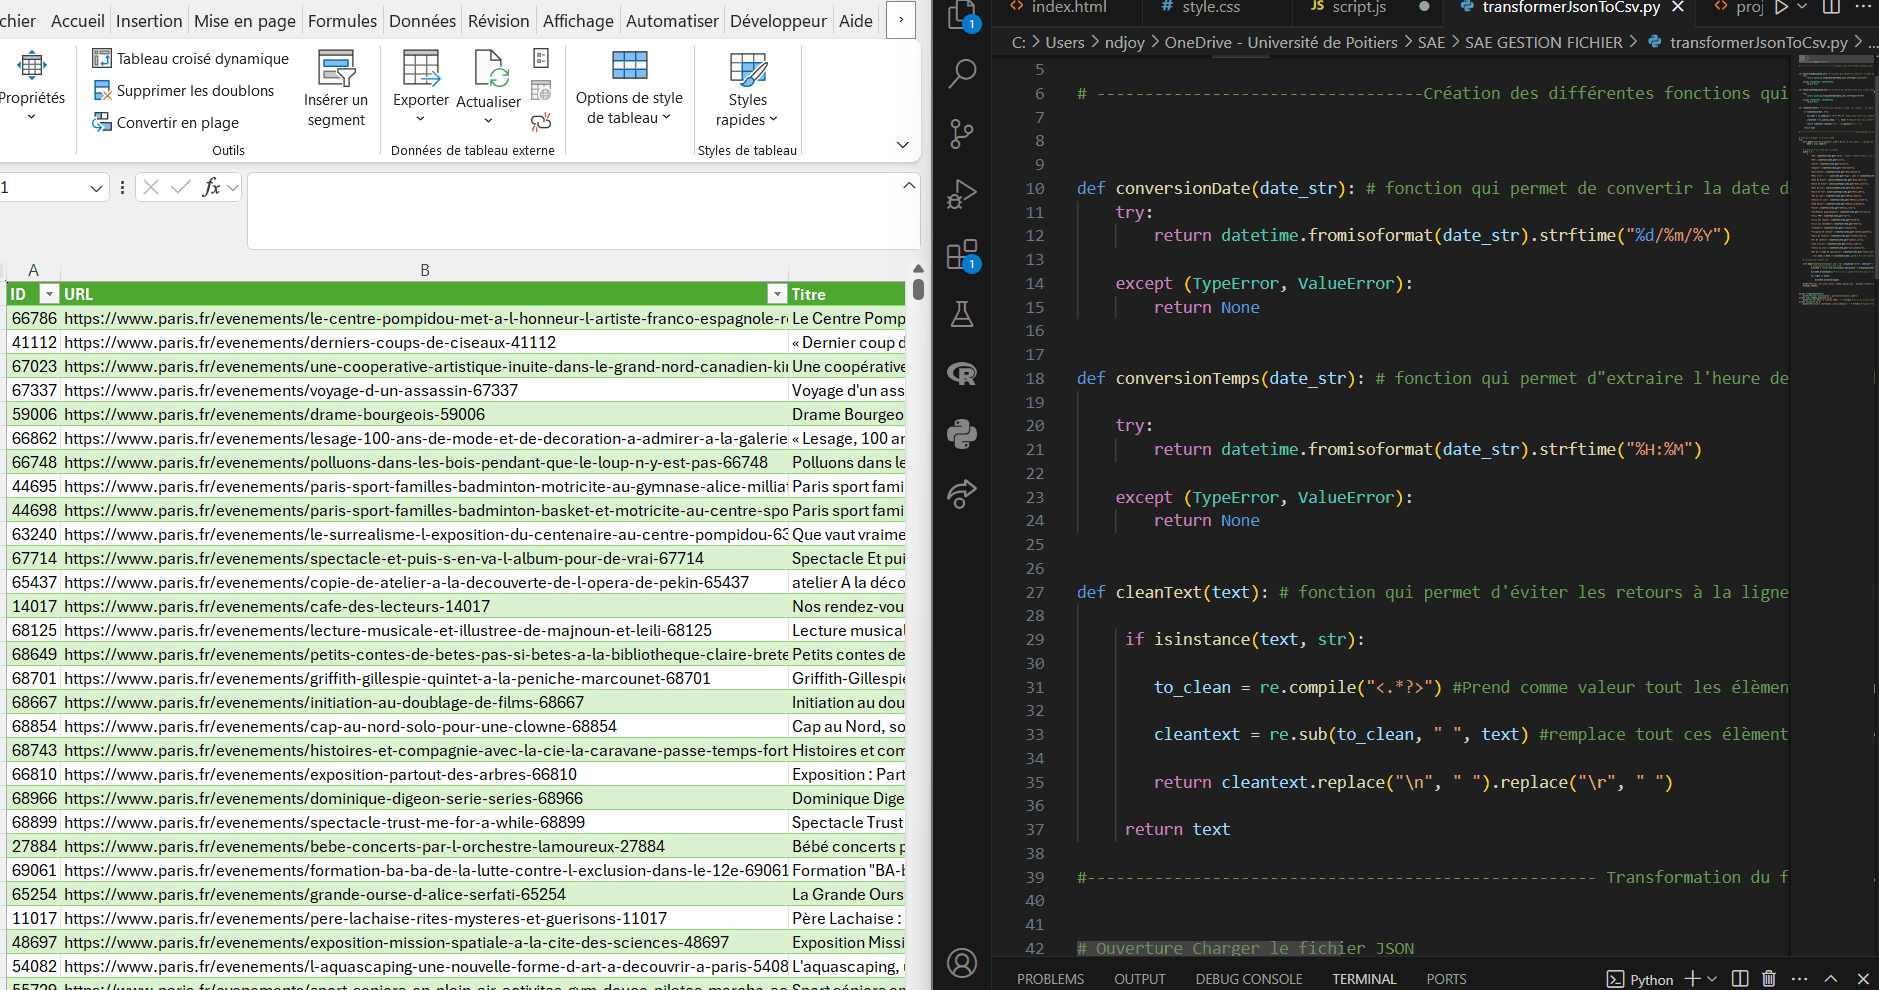The image size is (1879, 990).
Task: Open URL column filter dropdown
Action: (777, 294)
